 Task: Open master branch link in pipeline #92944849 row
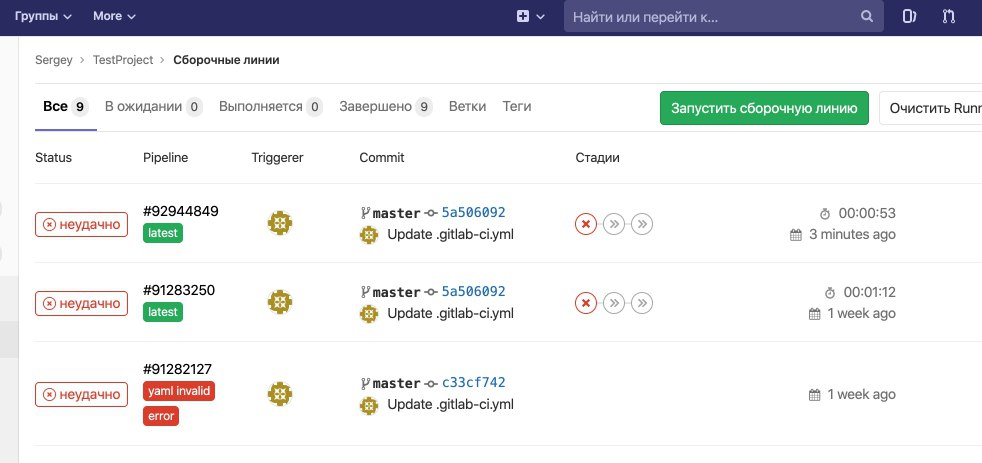(396, 213)
